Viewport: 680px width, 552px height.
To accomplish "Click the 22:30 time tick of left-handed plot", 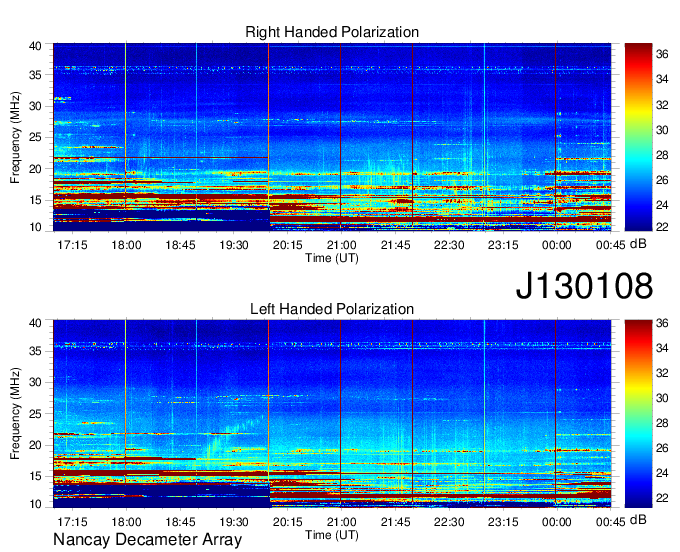I will pyautogui.click(x=449, y=522).
